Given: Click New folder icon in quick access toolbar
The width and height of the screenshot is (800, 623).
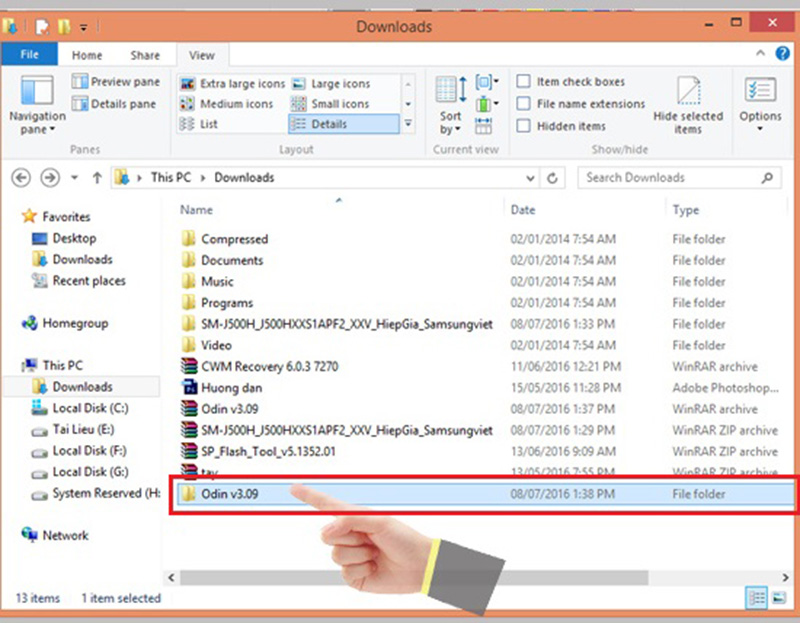Looking at the screenshot, I should click(64, 27).
